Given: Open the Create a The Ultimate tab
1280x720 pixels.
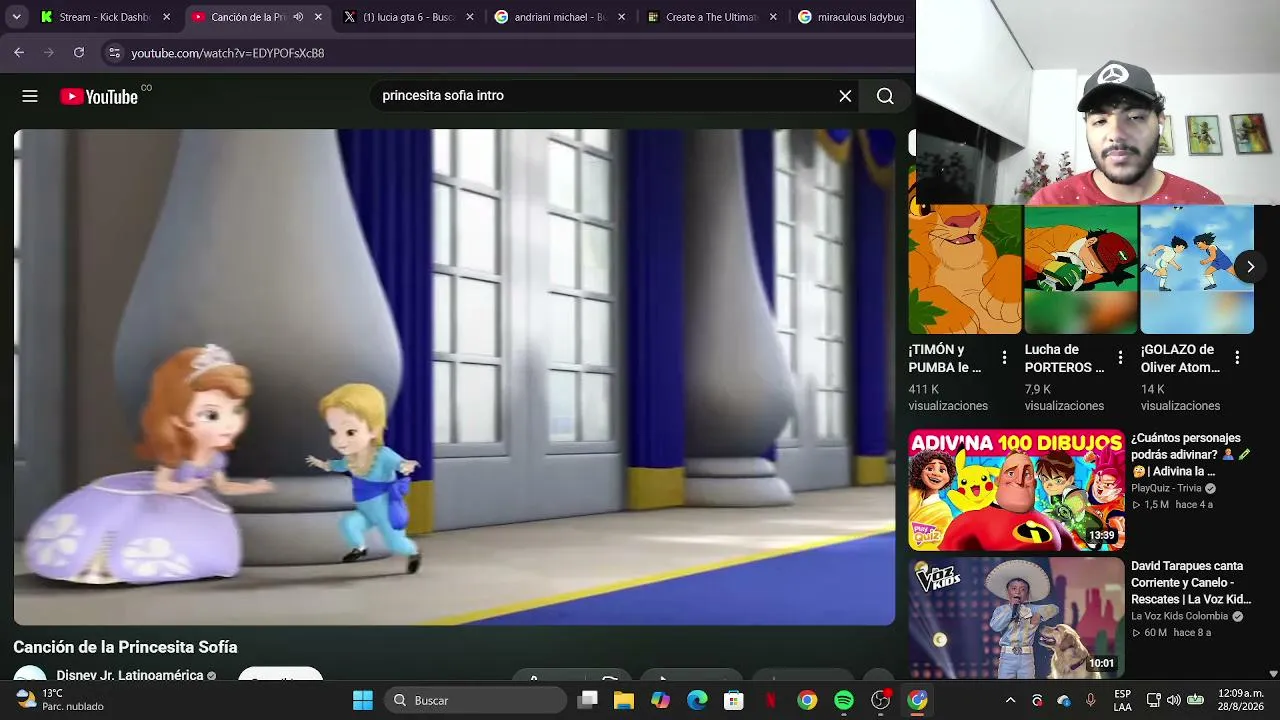Looking at the screenshot, I should 712,17.
